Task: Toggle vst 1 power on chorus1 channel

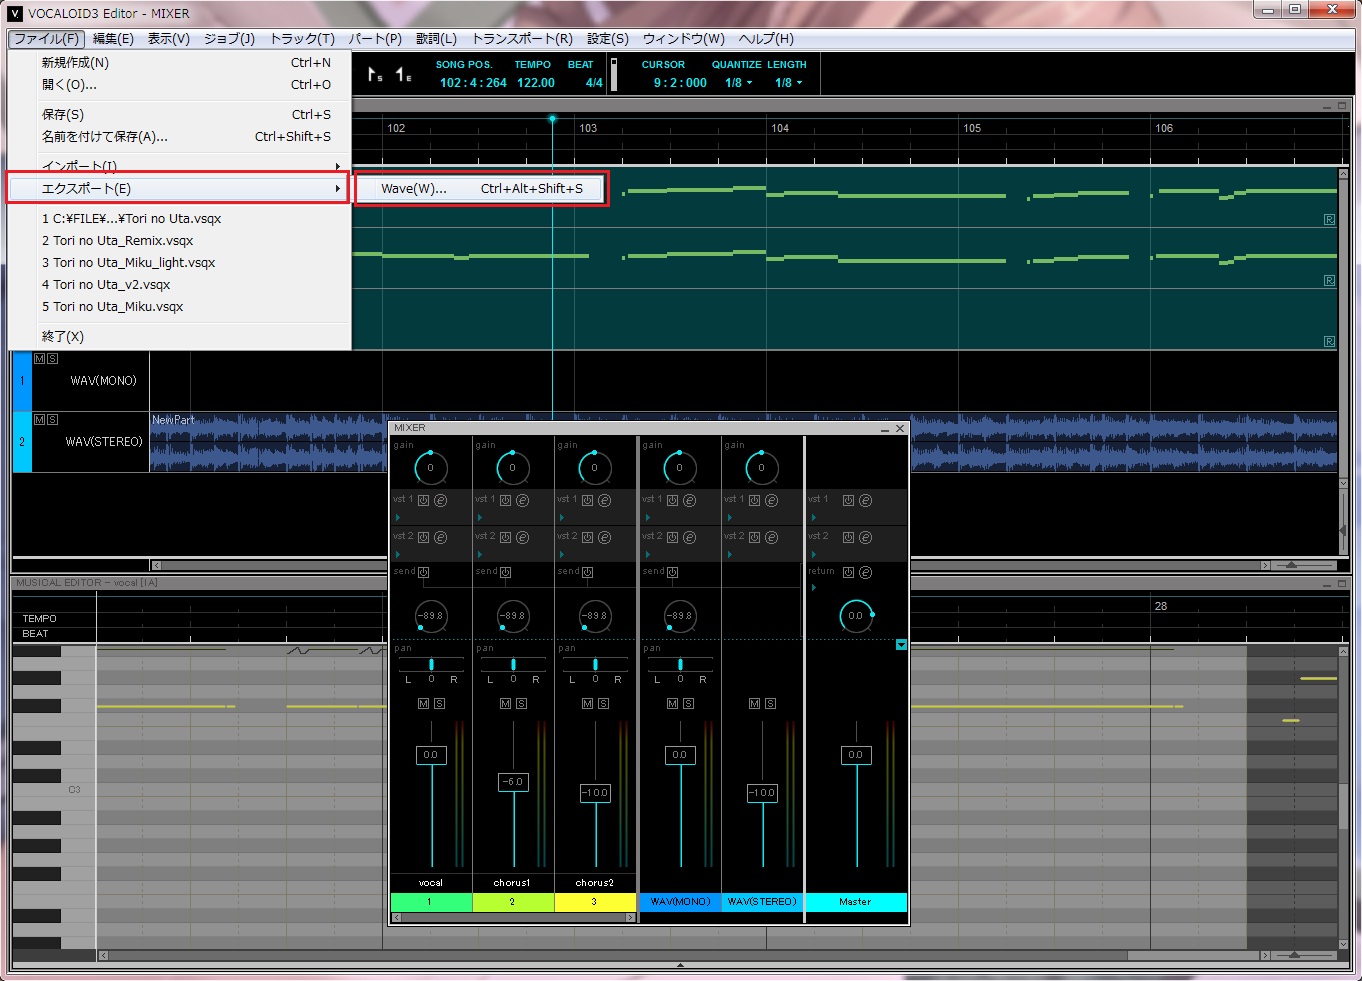Action: (505, 500)
